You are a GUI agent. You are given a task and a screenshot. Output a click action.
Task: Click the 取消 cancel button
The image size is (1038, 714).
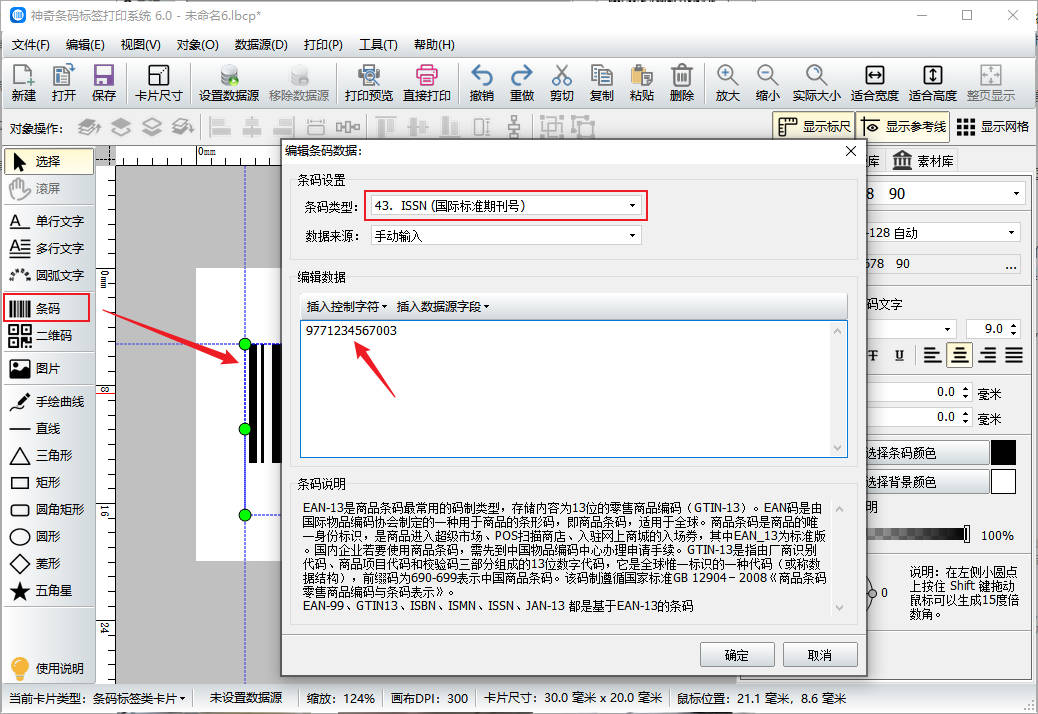(820, 655)
